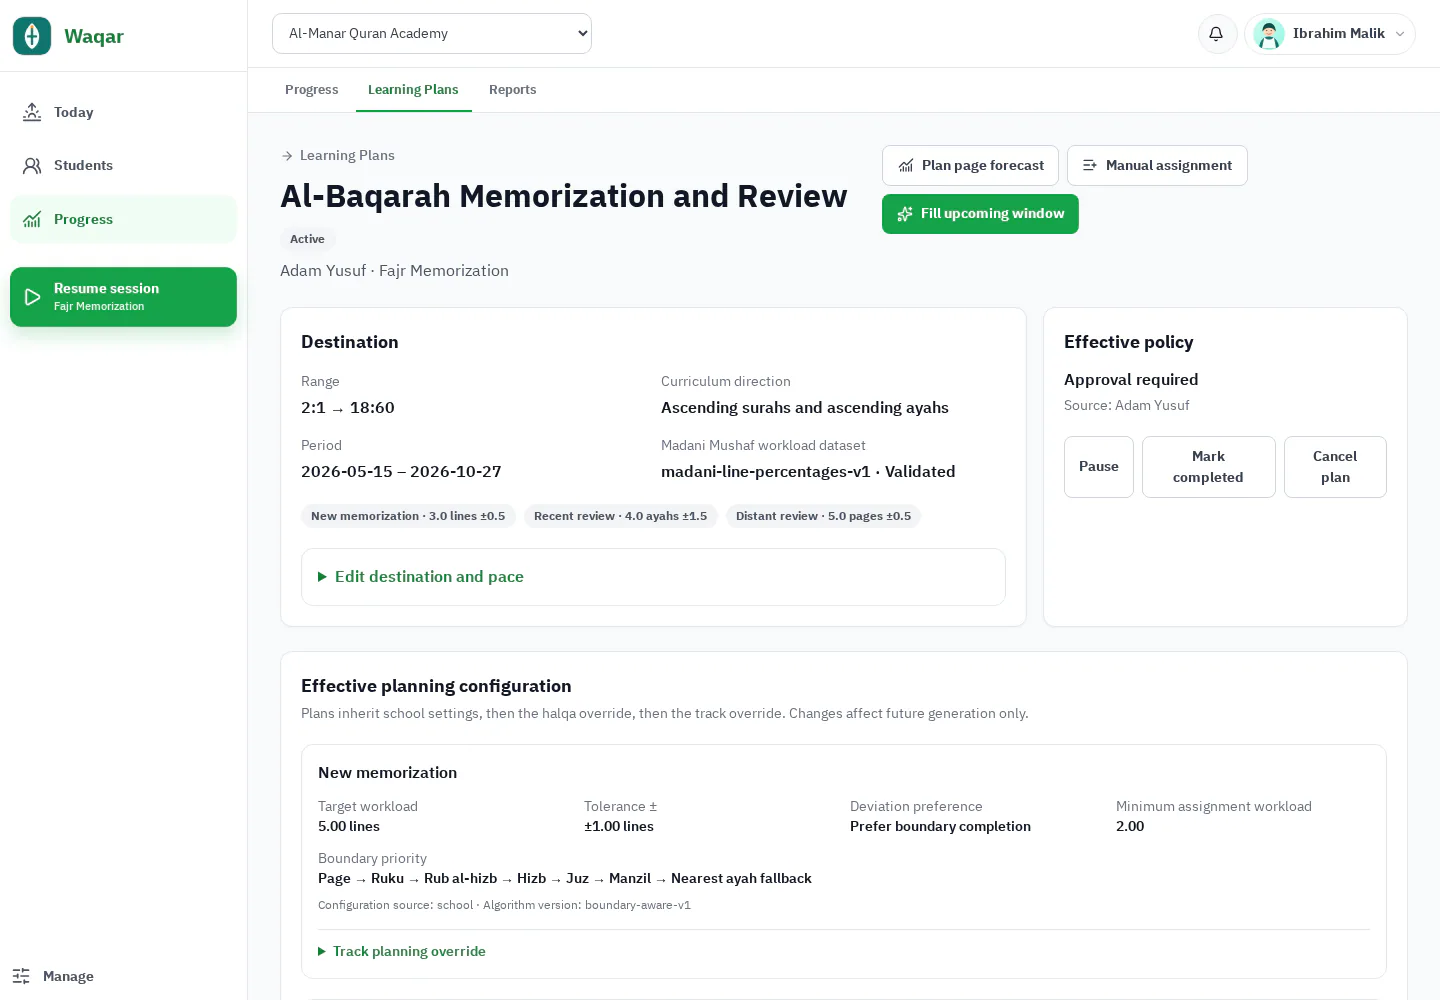Viewport: 1440px width, 1000px height.
Task: Expand Track planning override
Action: click(402, 952)
